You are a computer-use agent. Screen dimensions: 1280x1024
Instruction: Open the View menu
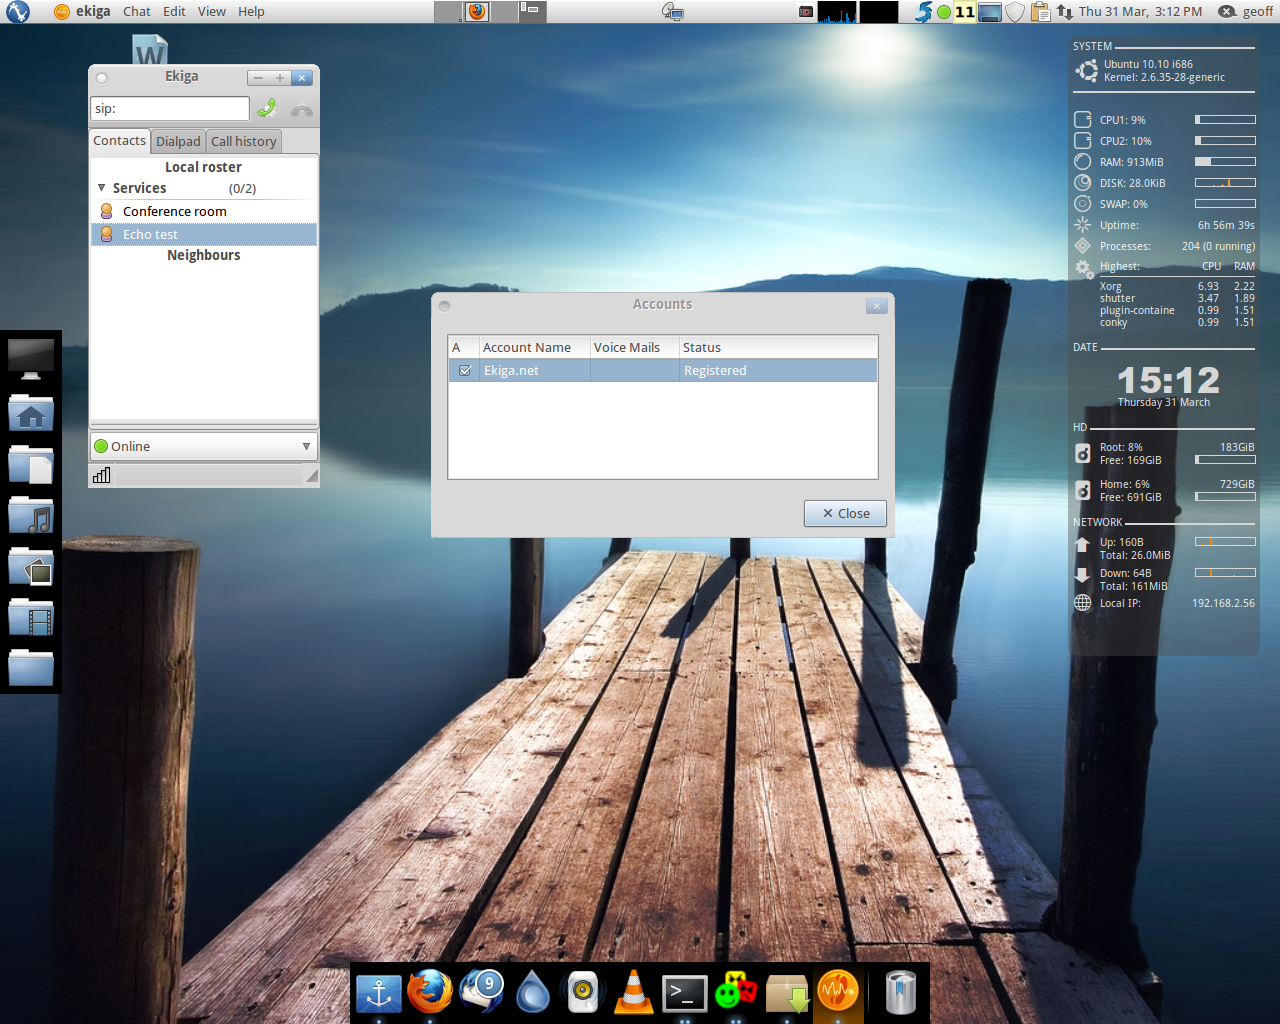tap(212, 11)
